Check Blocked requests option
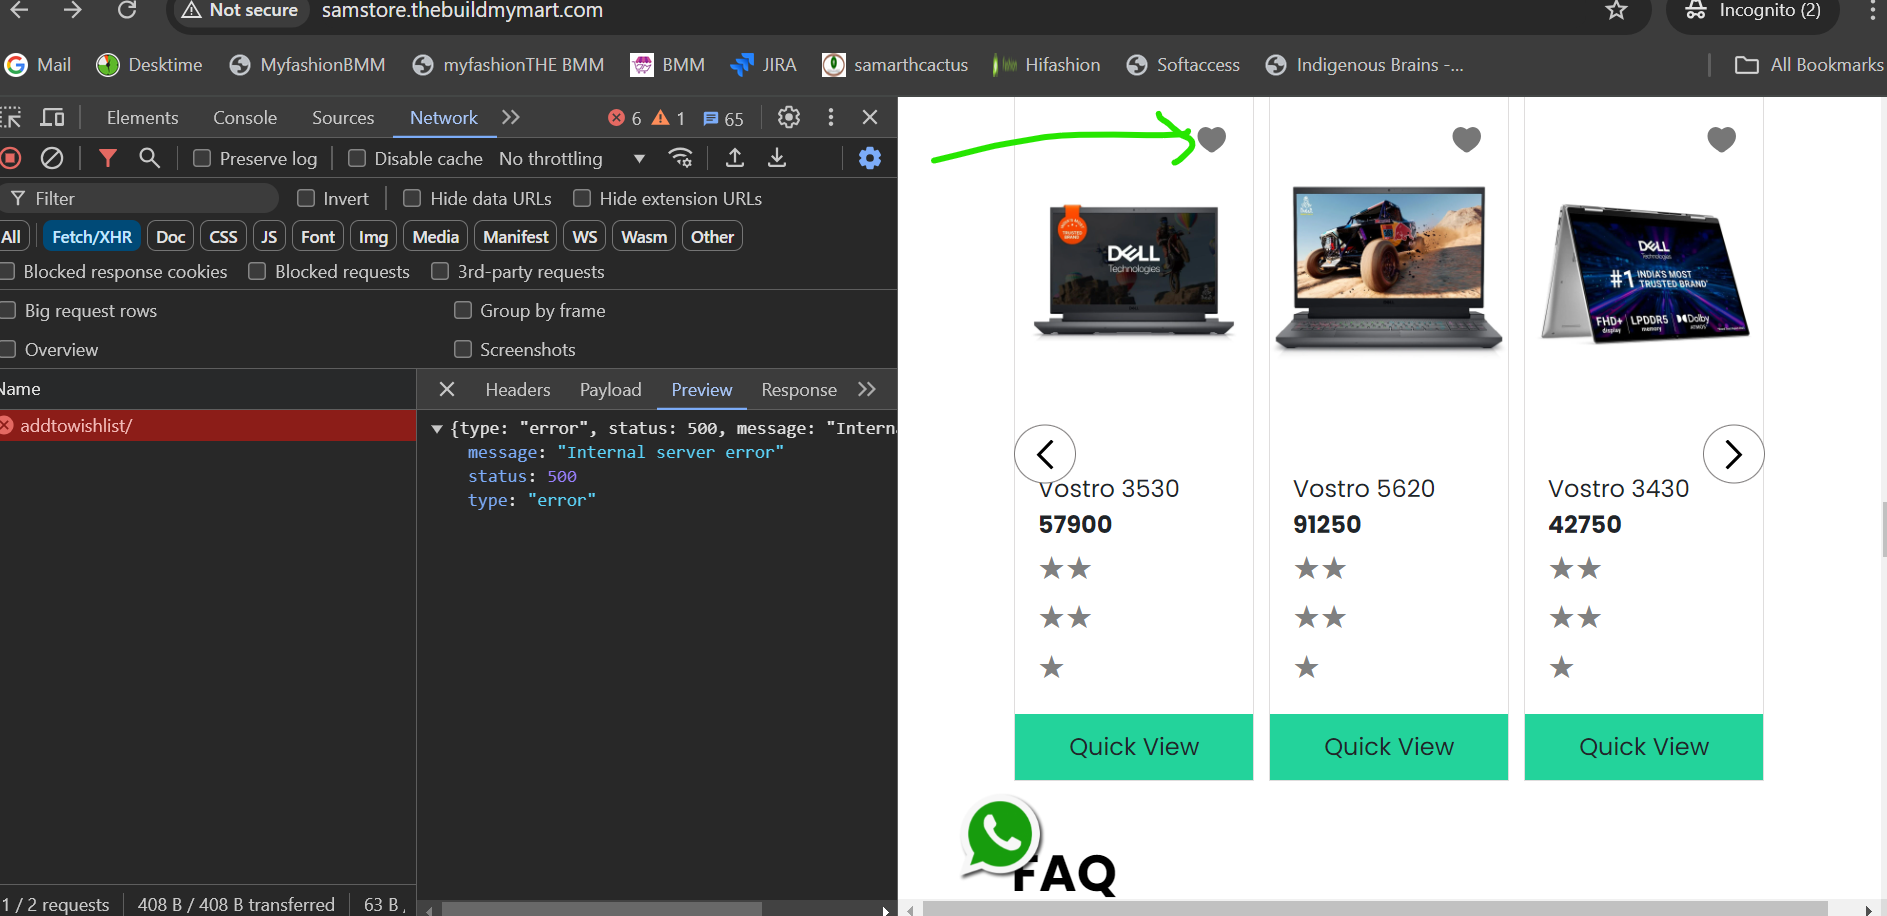This screenshot has width=1887, height=916. (257, 271)
